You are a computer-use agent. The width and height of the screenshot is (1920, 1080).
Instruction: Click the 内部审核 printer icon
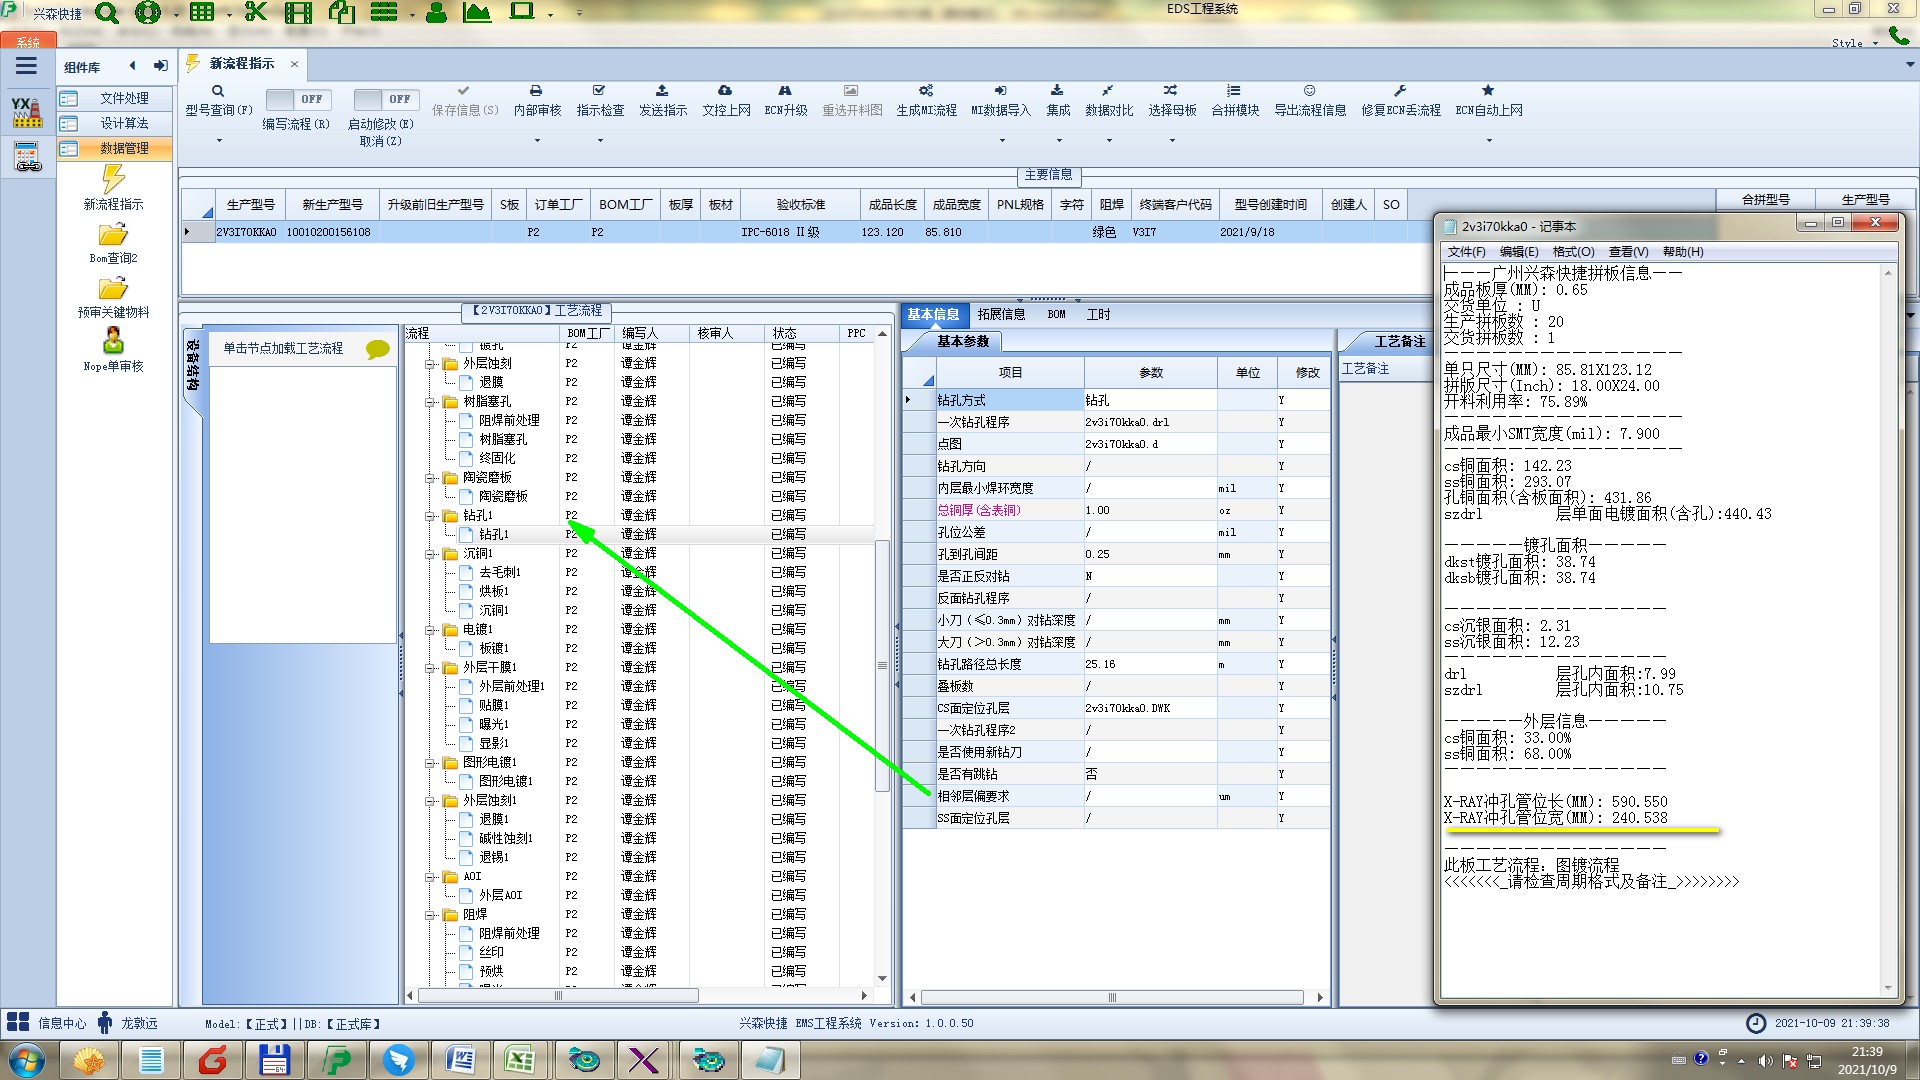pos(536,91)
